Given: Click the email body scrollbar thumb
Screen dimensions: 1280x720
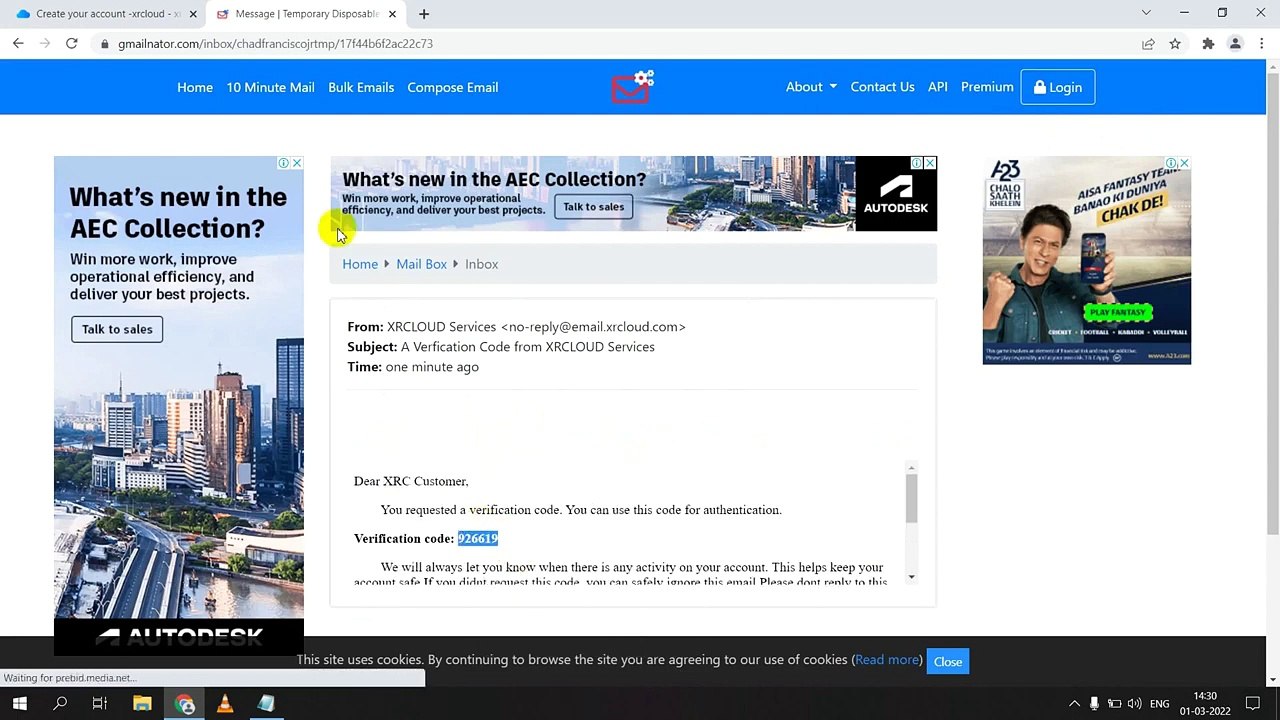Looking at the screenshot, I should pos(911,497).
